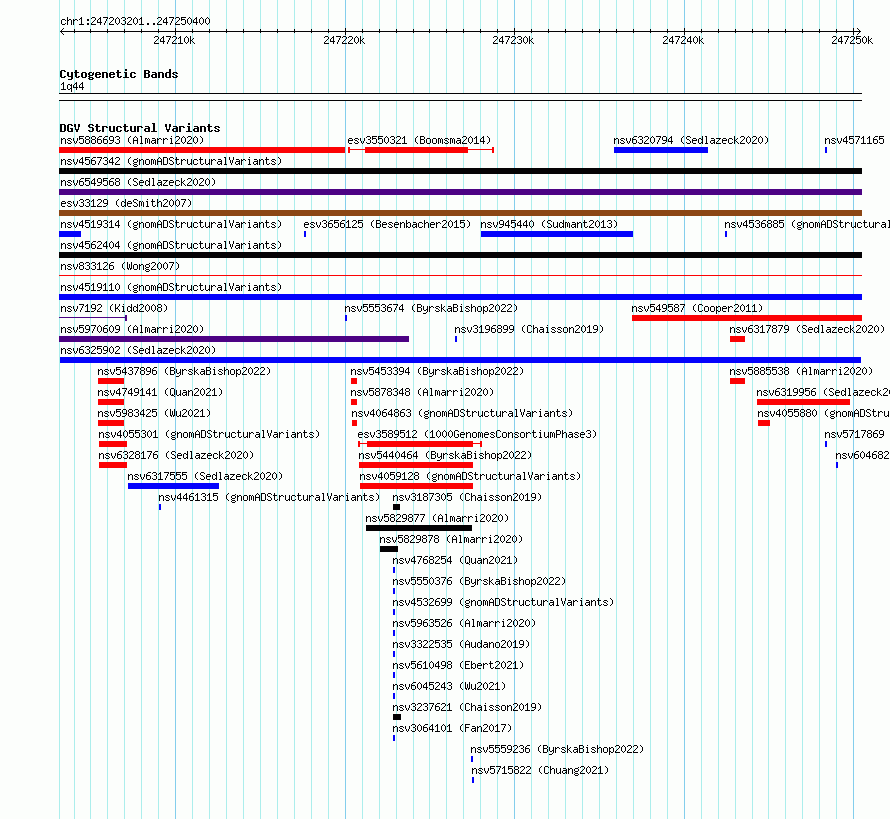This screenshot has height=819, width=890.
Task: Open nsv4536885 gnomAD label
Action: 807,224
